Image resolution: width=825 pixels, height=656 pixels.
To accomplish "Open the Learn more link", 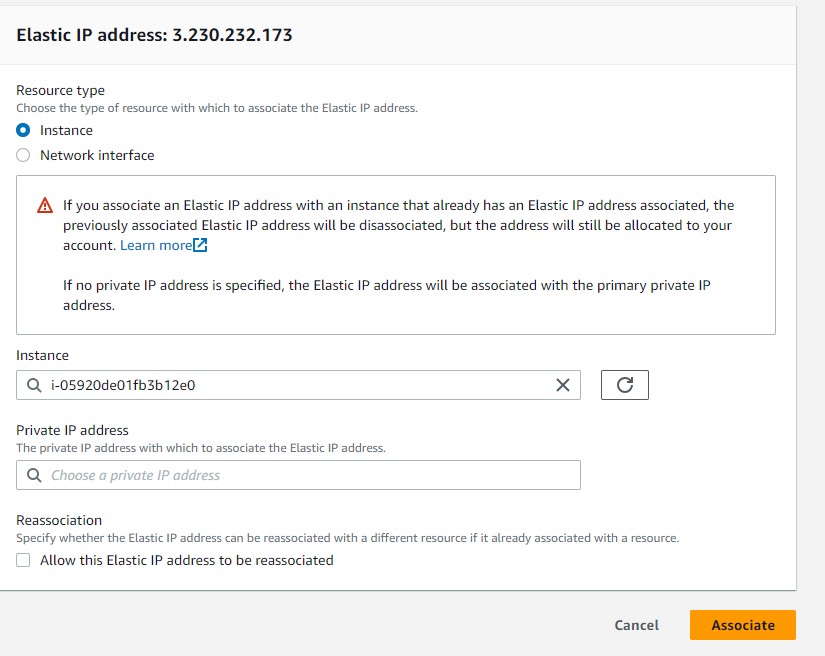I will [x=155, y=245].
